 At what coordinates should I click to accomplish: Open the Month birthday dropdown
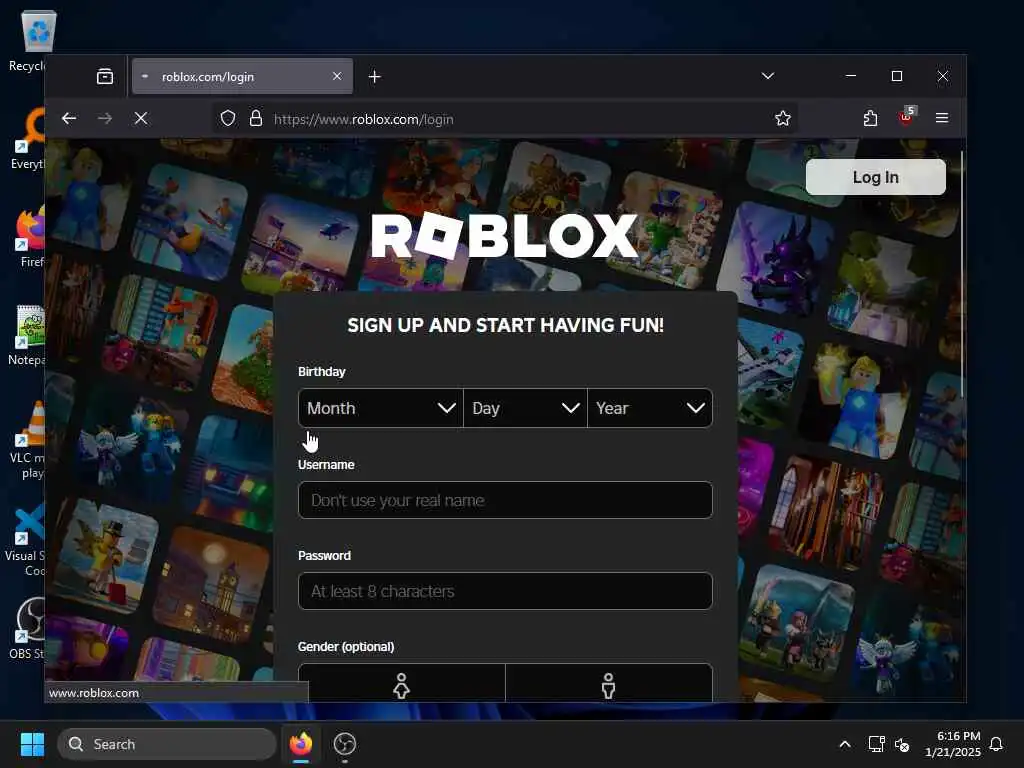[381, 408]
